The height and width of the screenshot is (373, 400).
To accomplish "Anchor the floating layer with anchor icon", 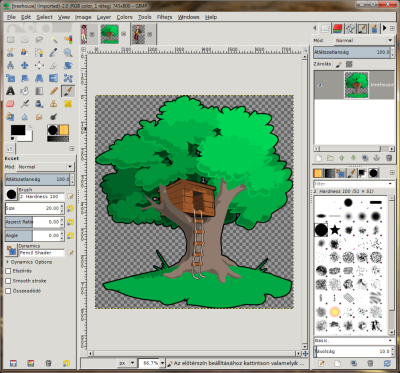I will click(x=377, y=158).
